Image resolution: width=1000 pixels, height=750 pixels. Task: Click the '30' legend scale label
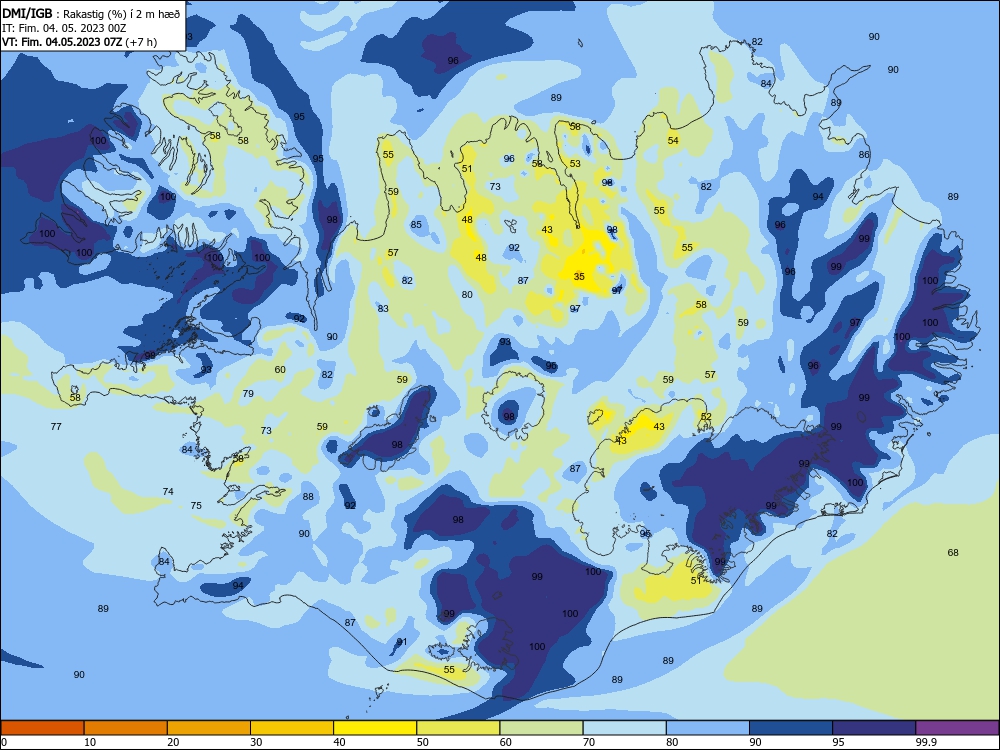[256, 742]
